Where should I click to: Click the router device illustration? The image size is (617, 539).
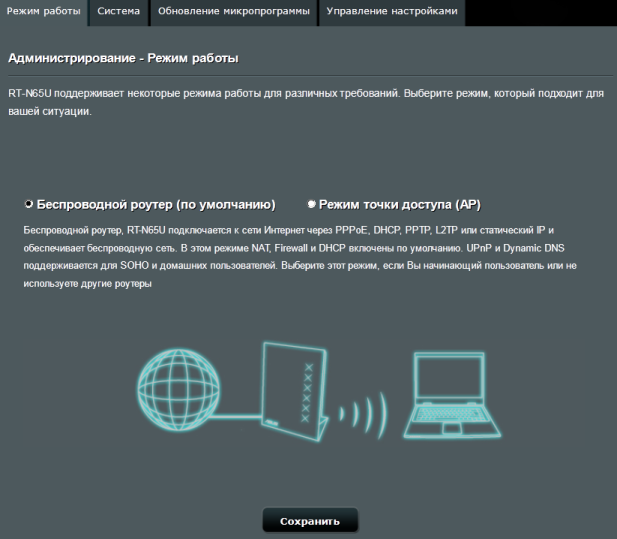[x=295, y=391]
